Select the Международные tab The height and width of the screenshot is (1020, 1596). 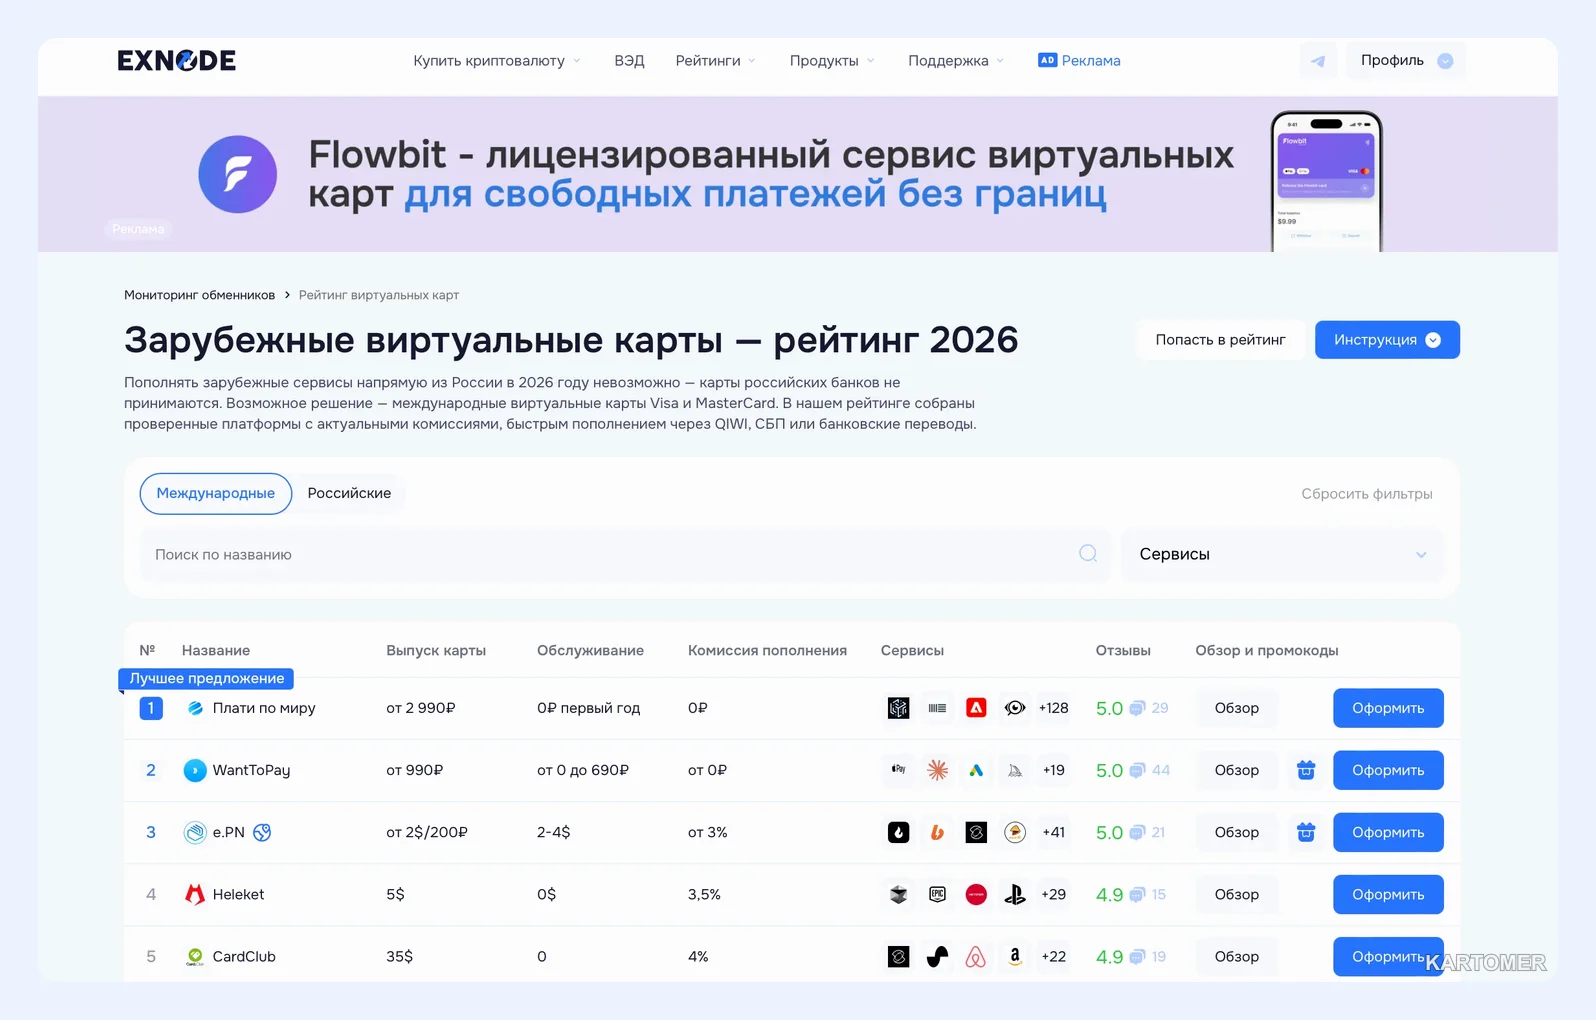coord(216,493)
